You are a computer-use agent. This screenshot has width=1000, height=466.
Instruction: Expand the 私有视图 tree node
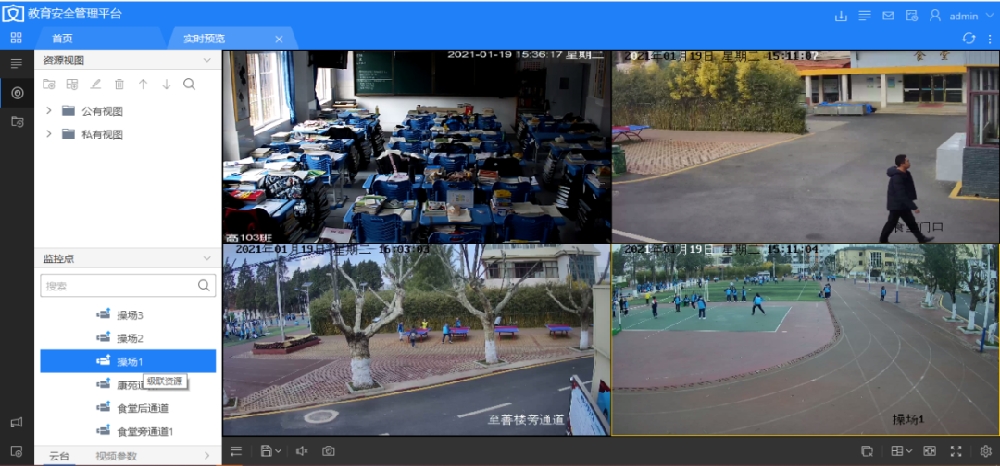point(49,134)
